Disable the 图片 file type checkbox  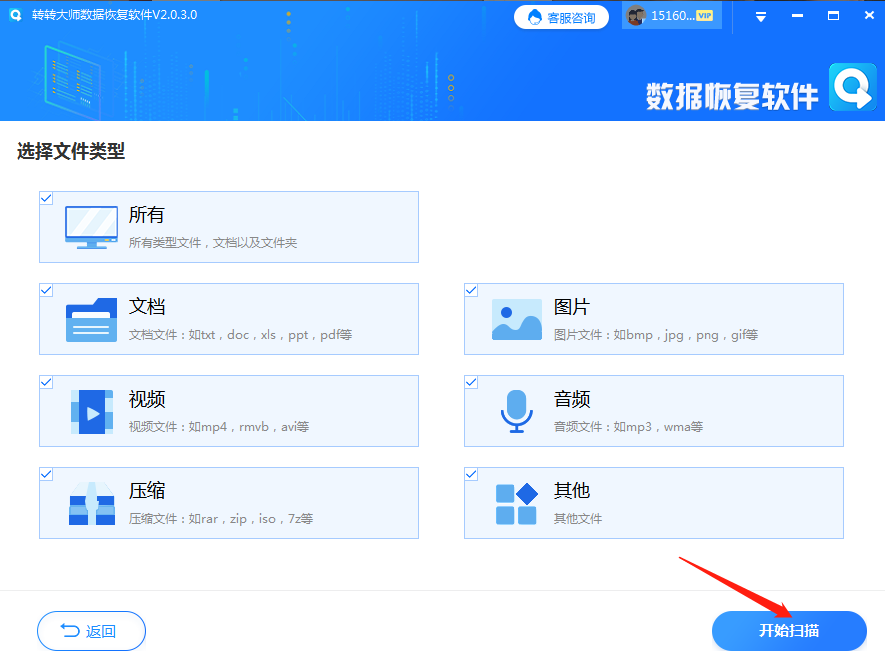coord(471,290)
